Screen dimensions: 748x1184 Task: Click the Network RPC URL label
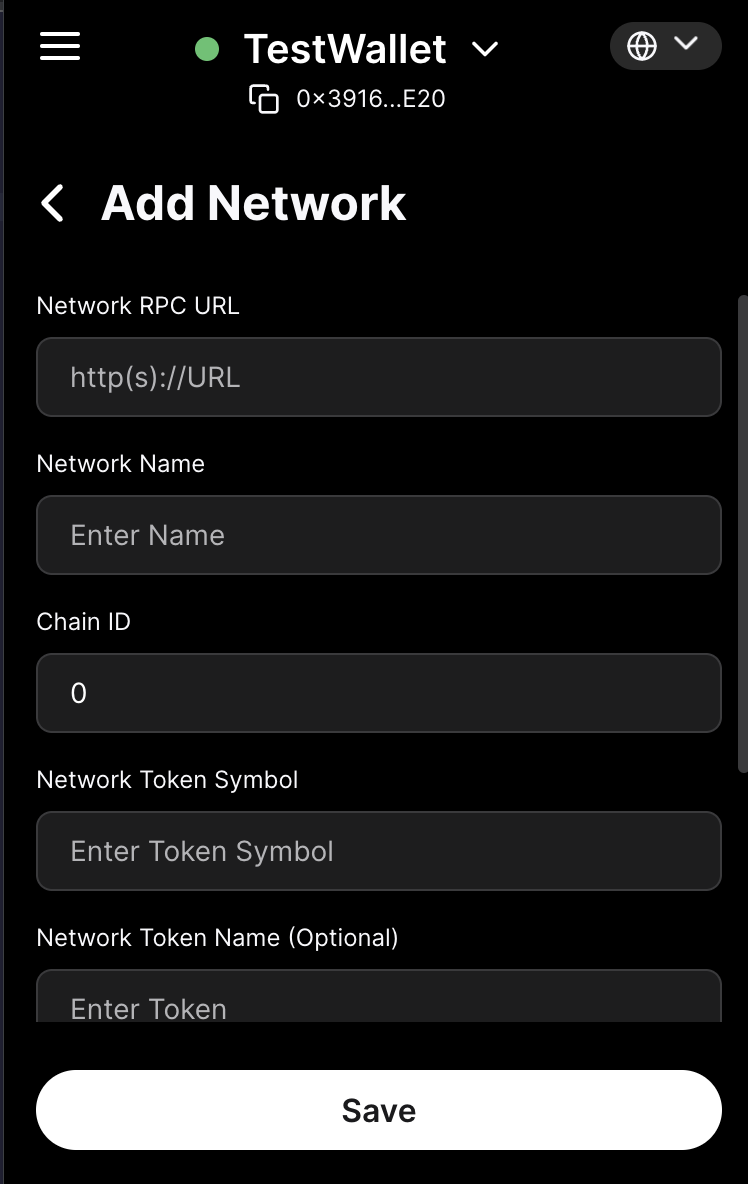click(x=138, y=306)
